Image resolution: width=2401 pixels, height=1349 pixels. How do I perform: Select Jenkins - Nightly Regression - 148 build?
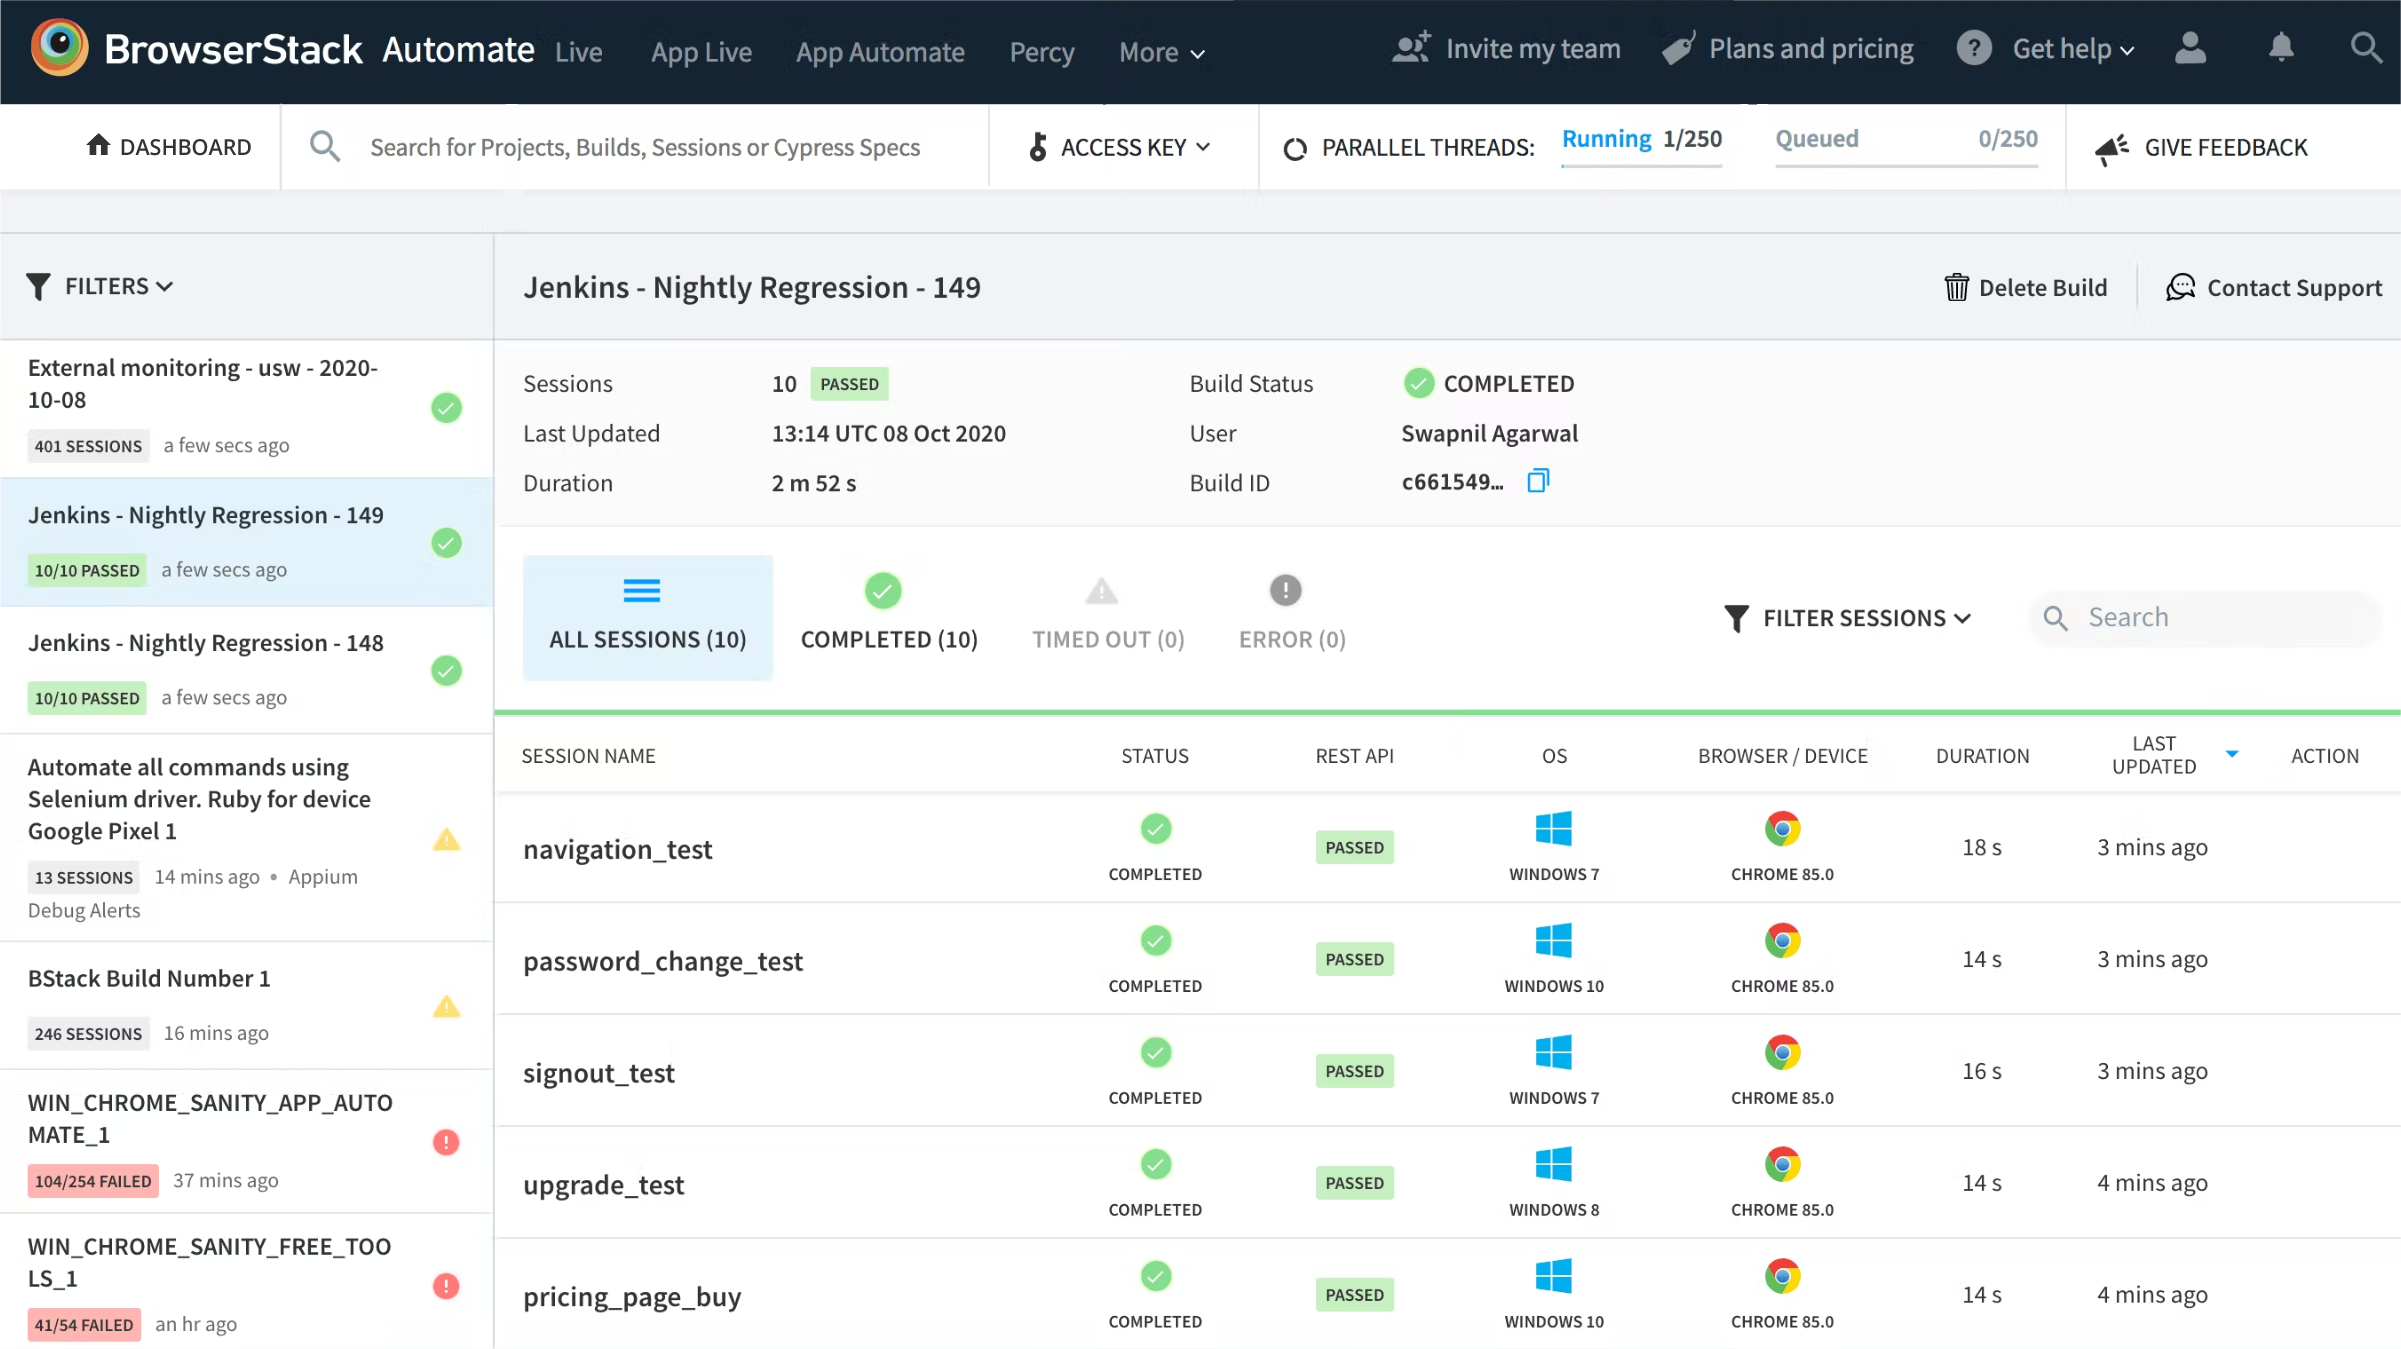[x=247, y=670]
